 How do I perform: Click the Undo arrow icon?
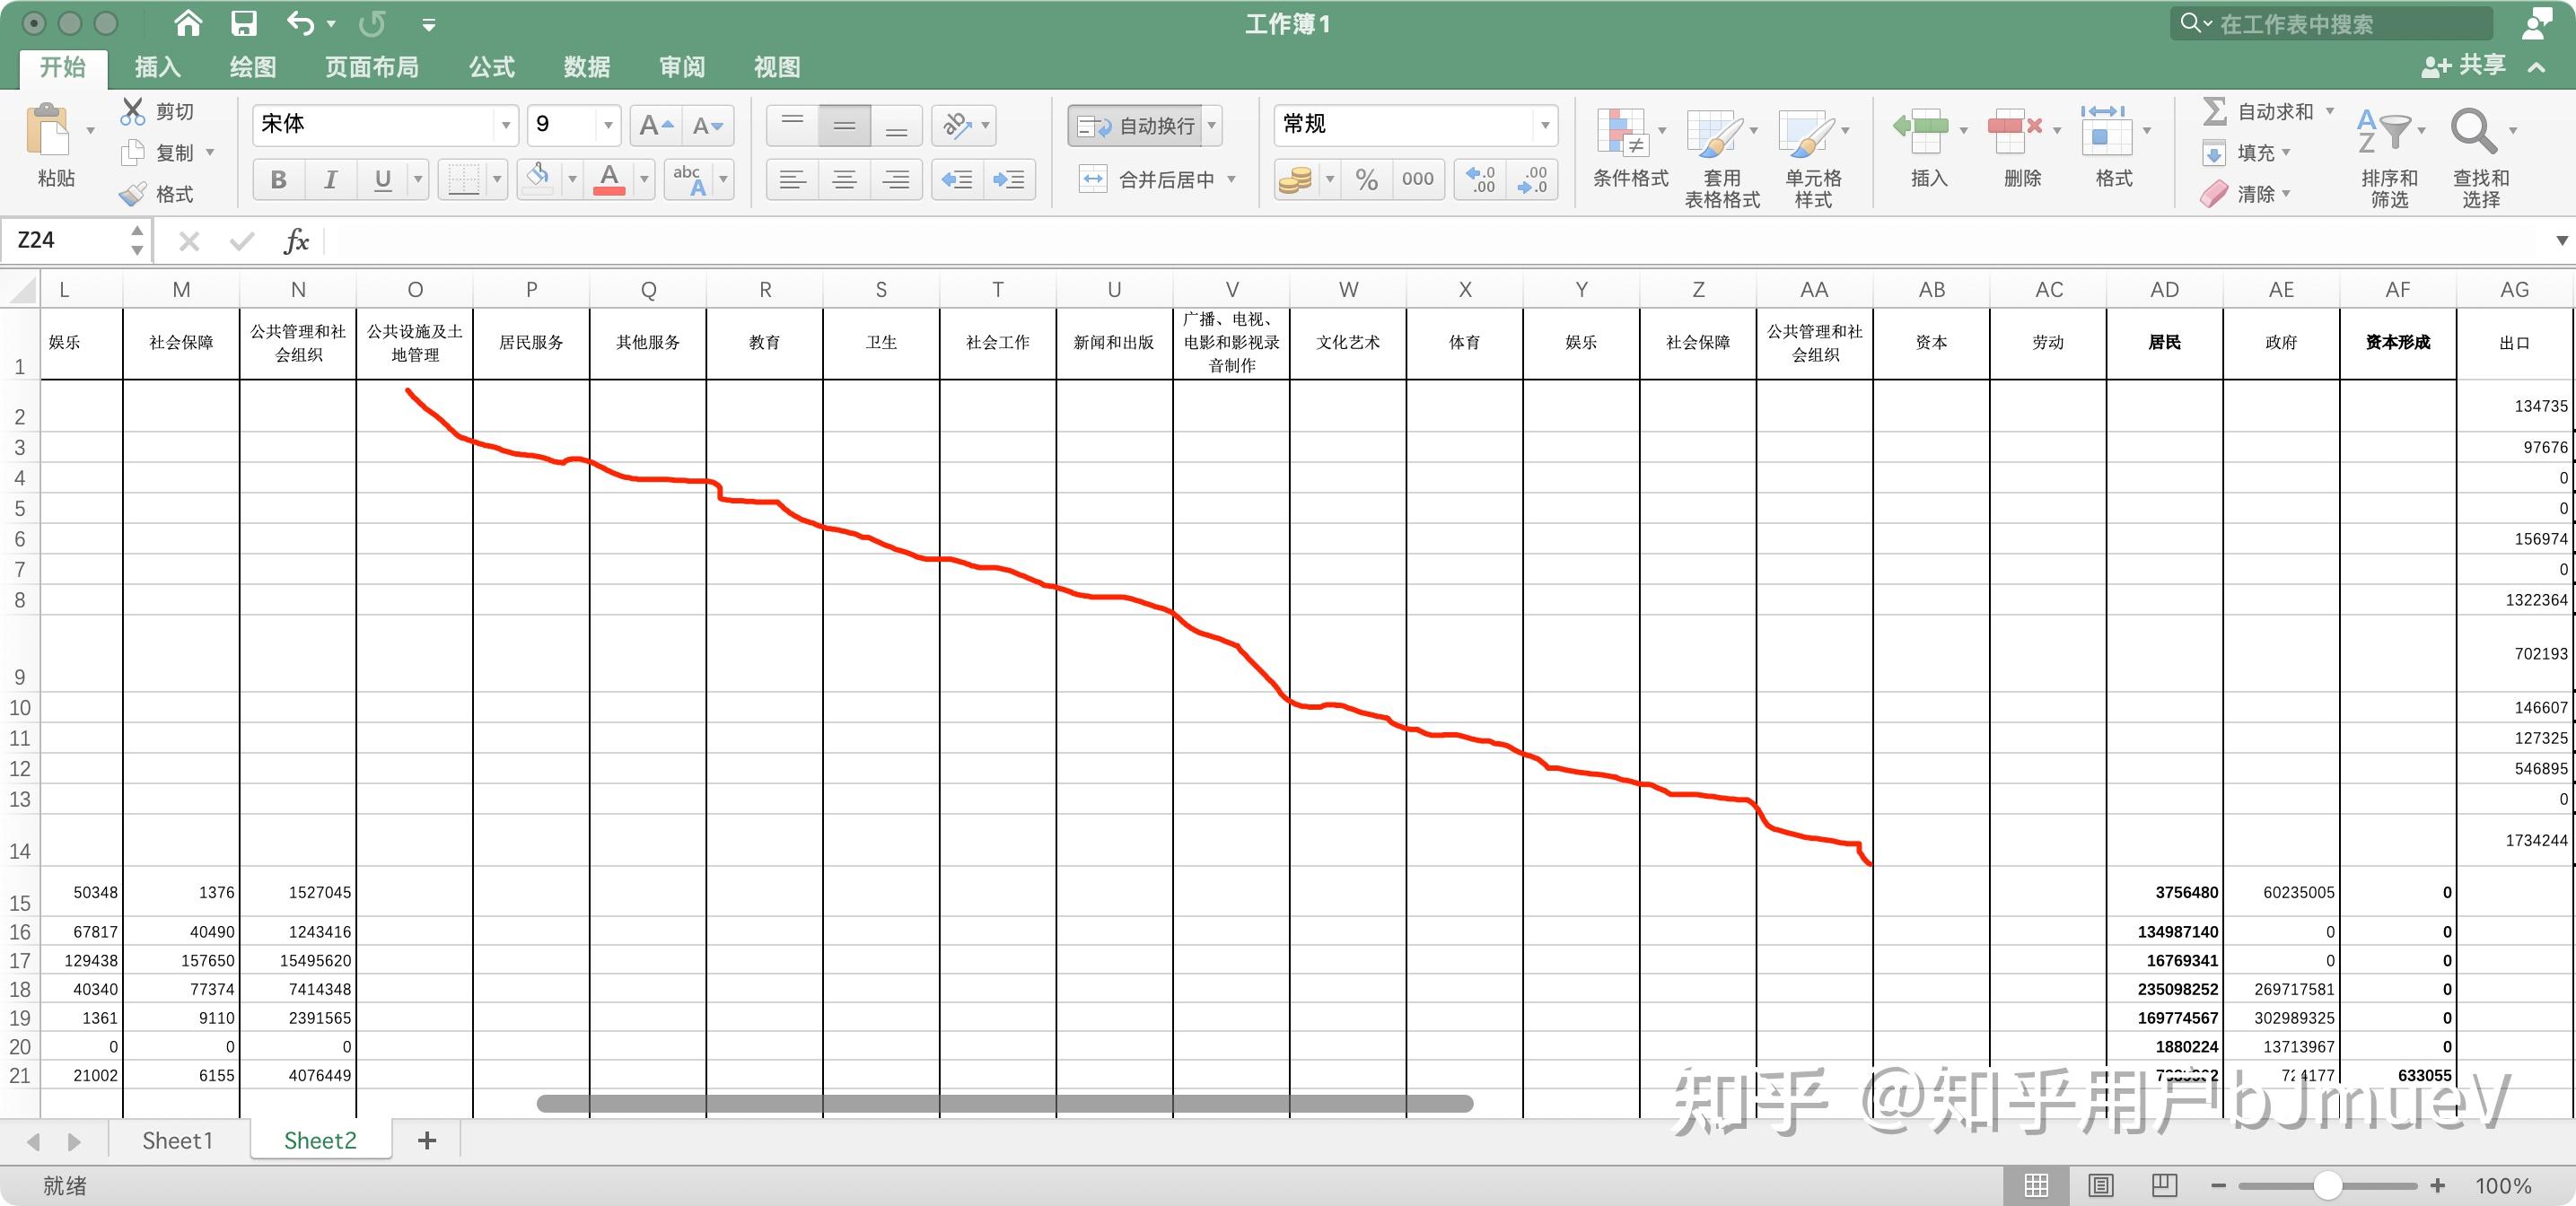coord(300,23)
